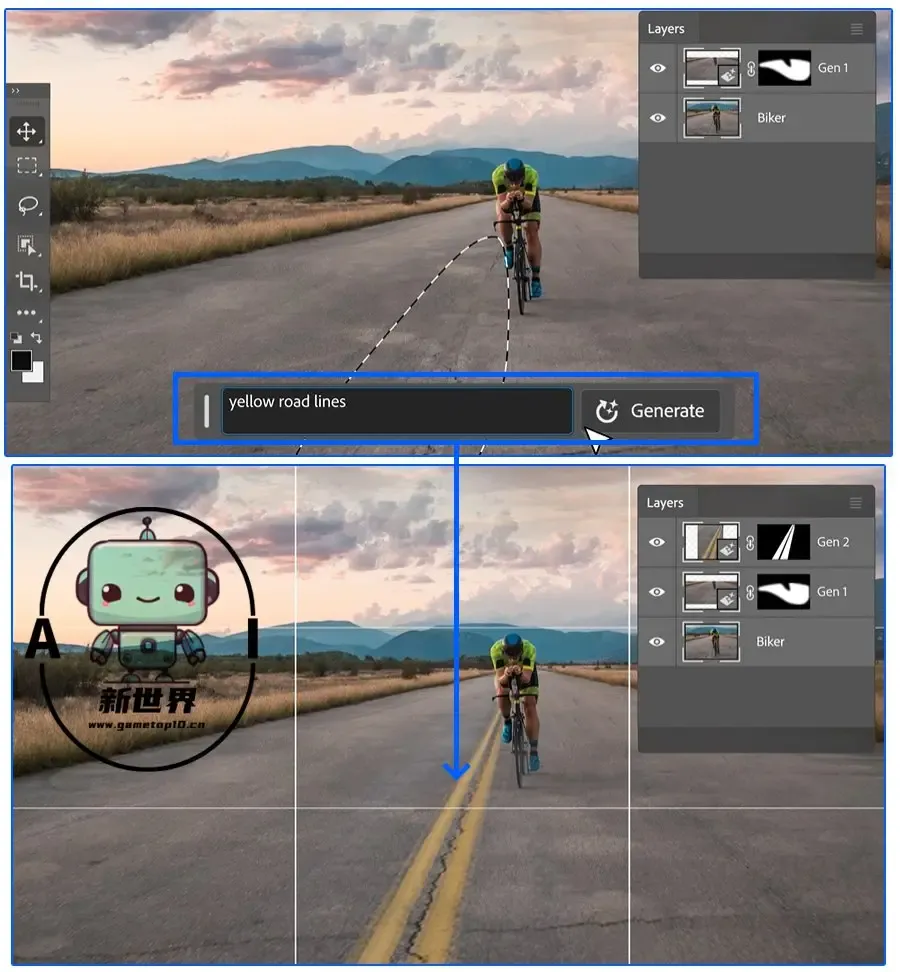This screenshot has width=900, height=972.
Task: Open the three-dot more tools button
Action: 26,312
